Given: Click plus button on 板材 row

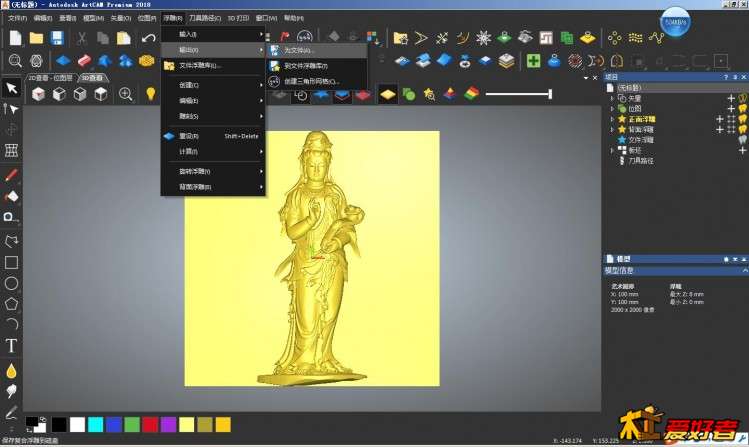Looking at the screenshot, I should [x=742, y=150].
